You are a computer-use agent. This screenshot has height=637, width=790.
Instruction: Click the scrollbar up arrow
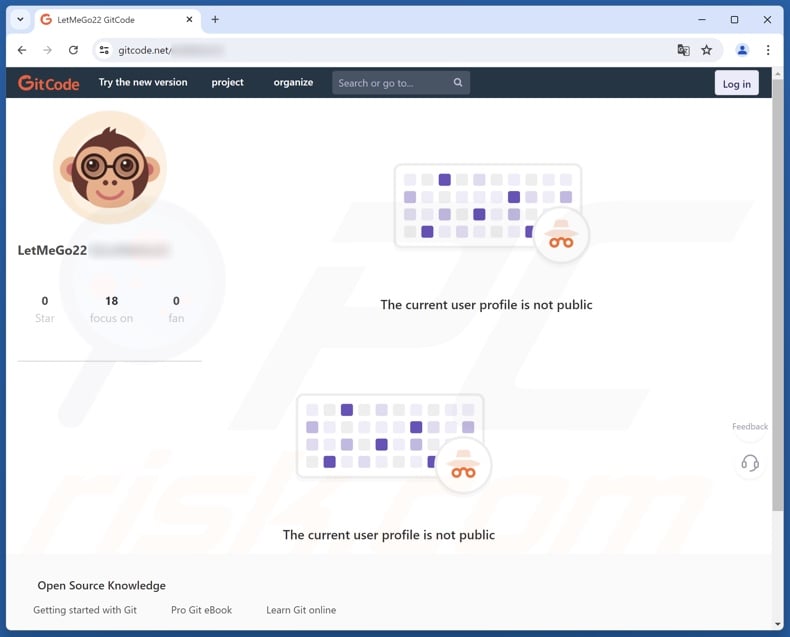pyautogui.click(x=778, y=74)
